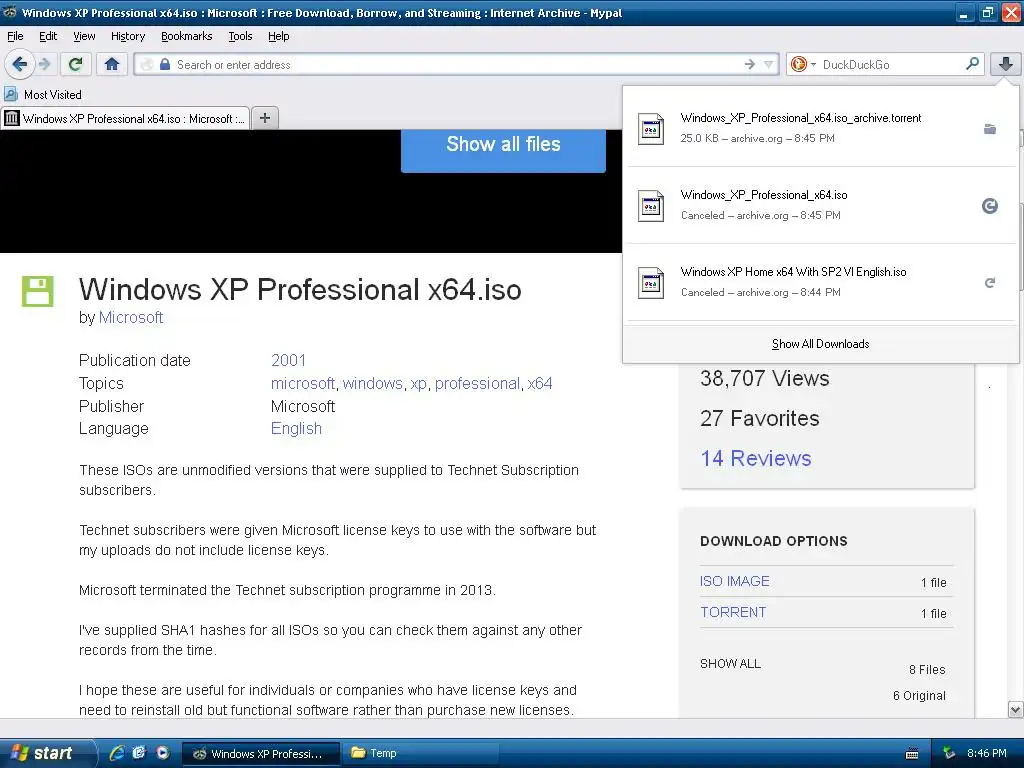Click file icon of Windows XP Home x64 ISO
1024x768 pixels.
click(x=650, y=283)
